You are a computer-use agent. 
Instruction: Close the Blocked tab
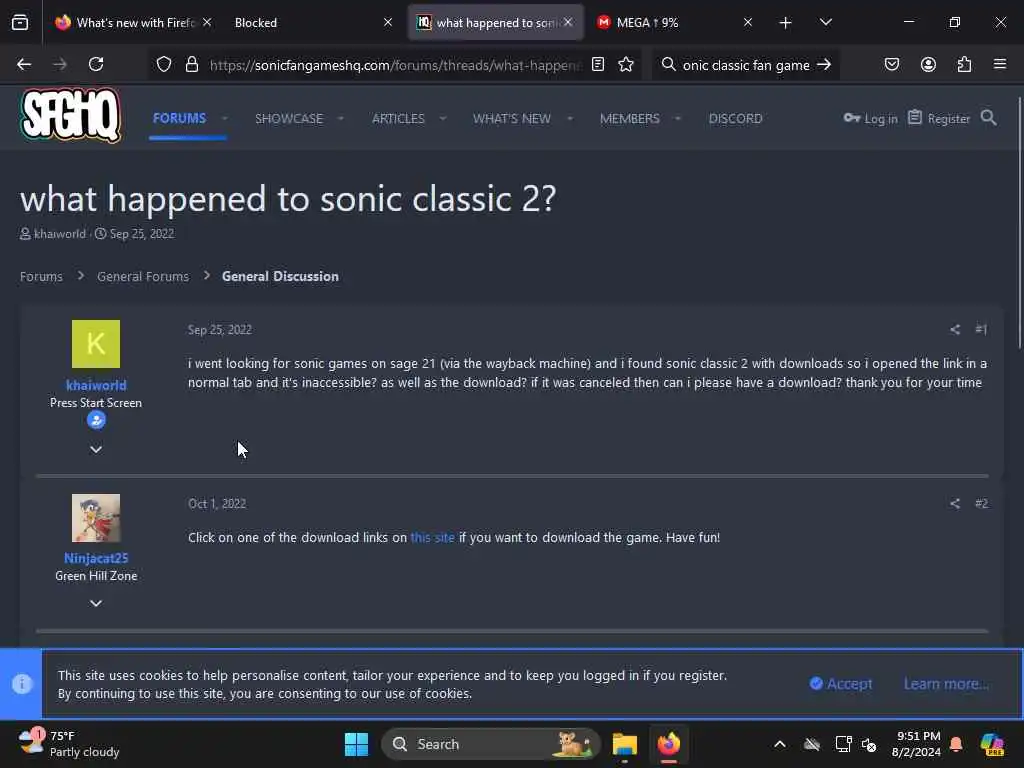[387, 23]
